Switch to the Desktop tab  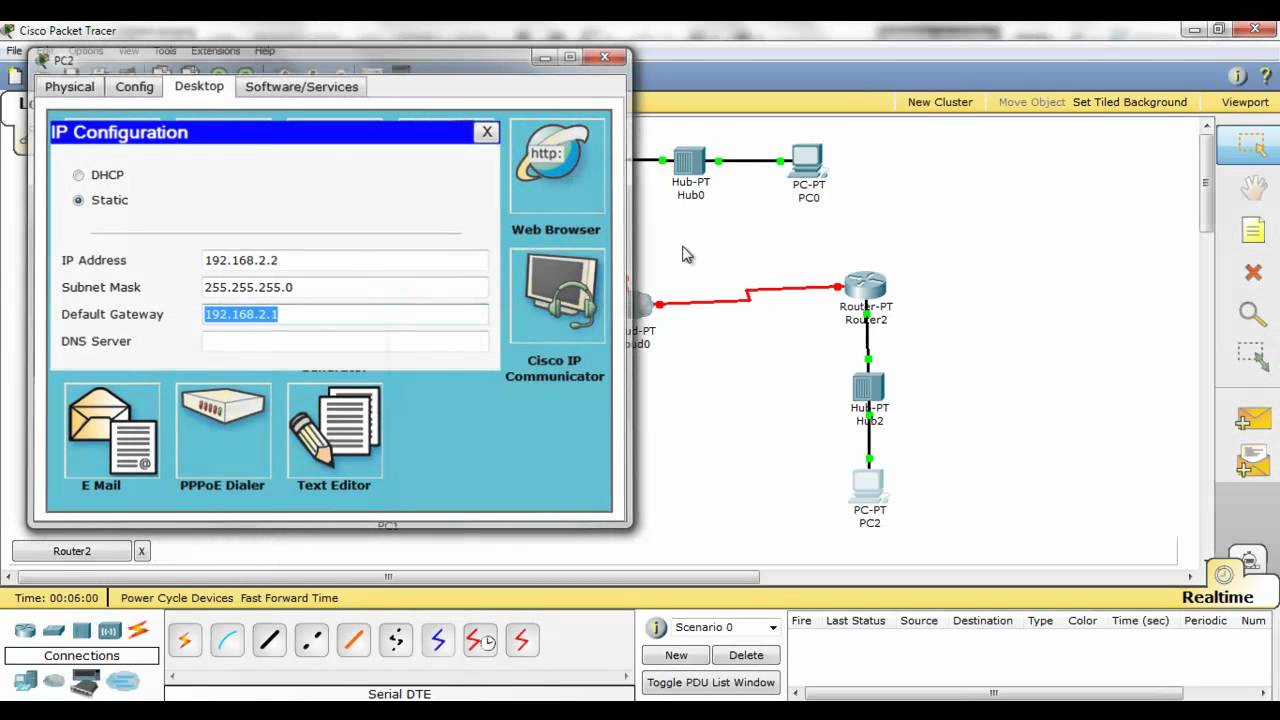coord(199,86)
